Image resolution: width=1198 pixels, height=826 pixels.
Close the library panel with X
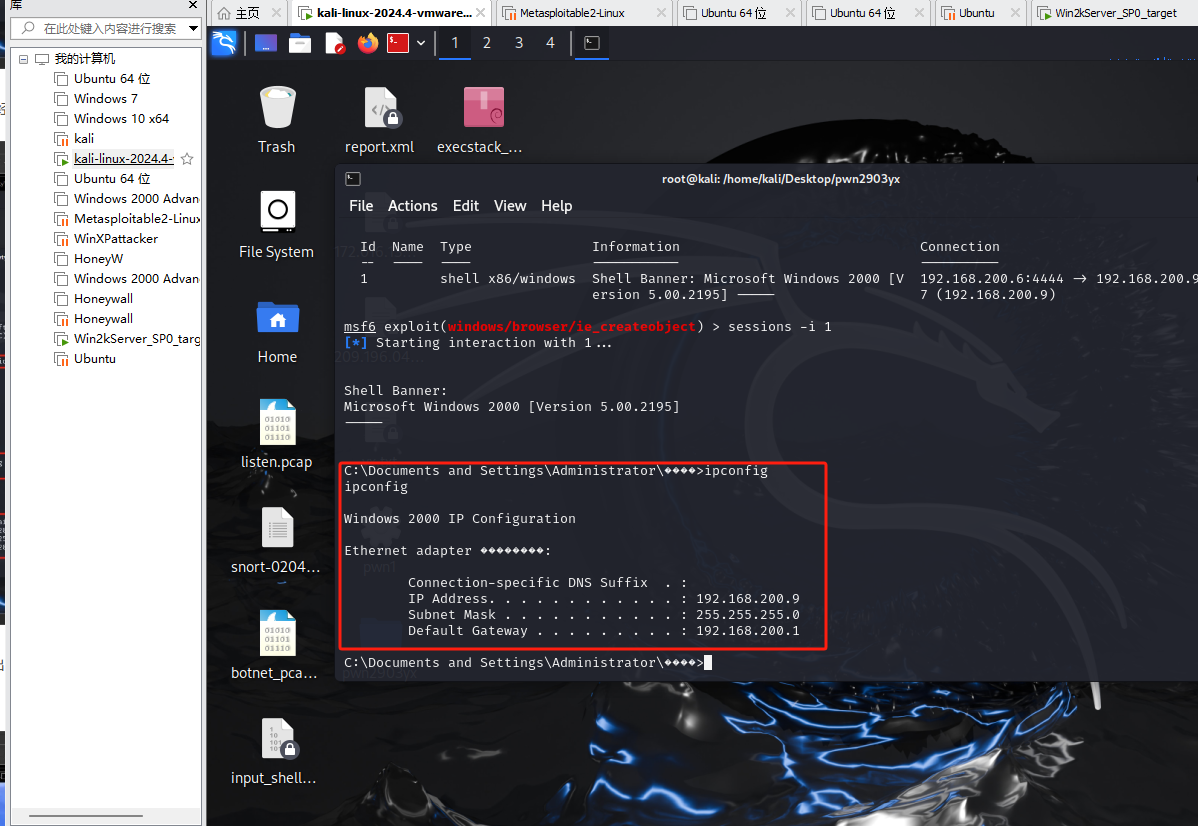click(x=193, y=5)
